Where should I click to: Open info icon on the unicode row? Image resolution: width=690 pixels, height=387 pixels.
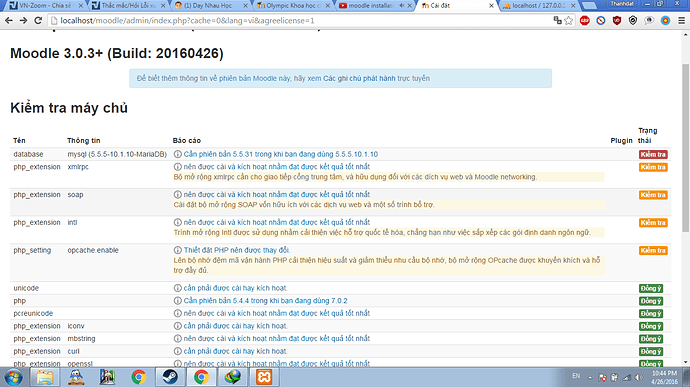[x=177, y=288]
